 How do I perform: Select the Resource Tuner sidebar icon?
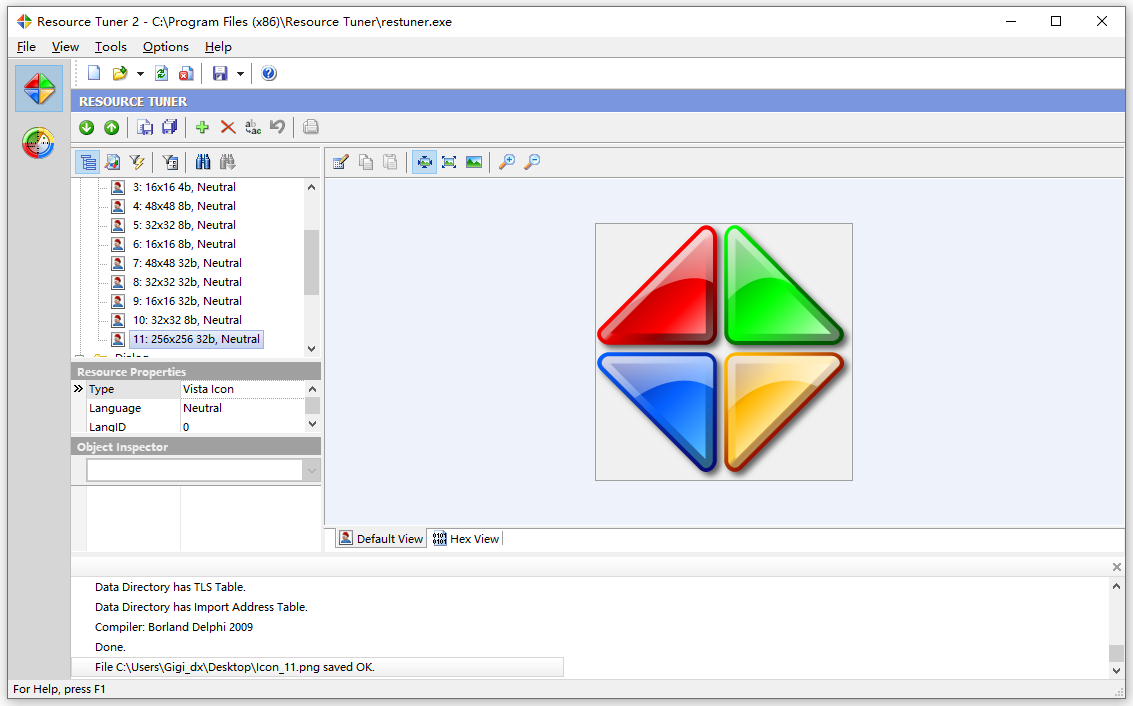coord(39,88)
